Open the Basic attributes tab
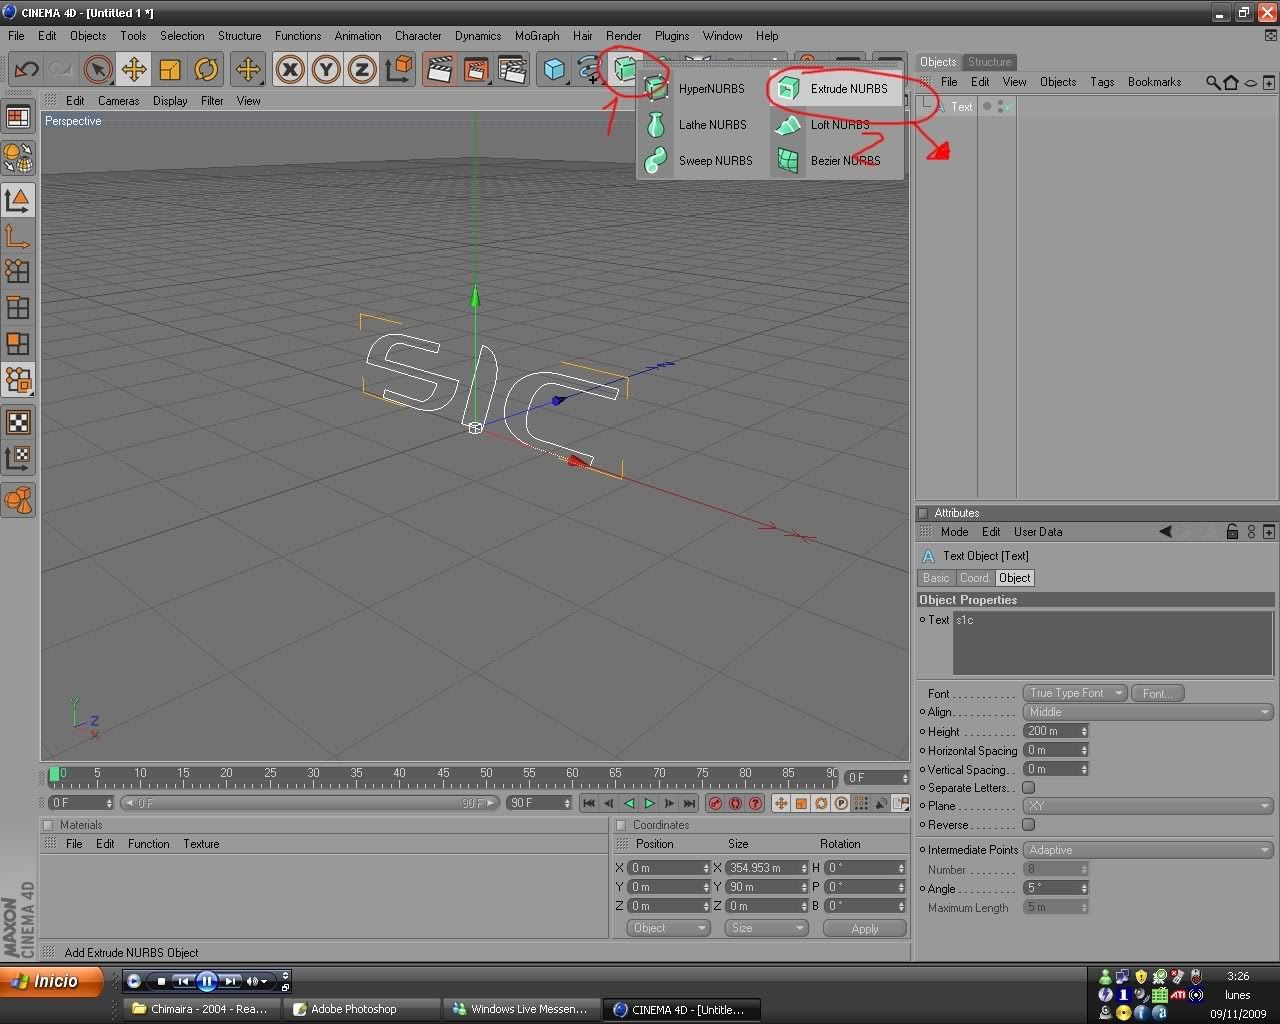This screenshot has height=1024, width=1280. click(936, 578)
